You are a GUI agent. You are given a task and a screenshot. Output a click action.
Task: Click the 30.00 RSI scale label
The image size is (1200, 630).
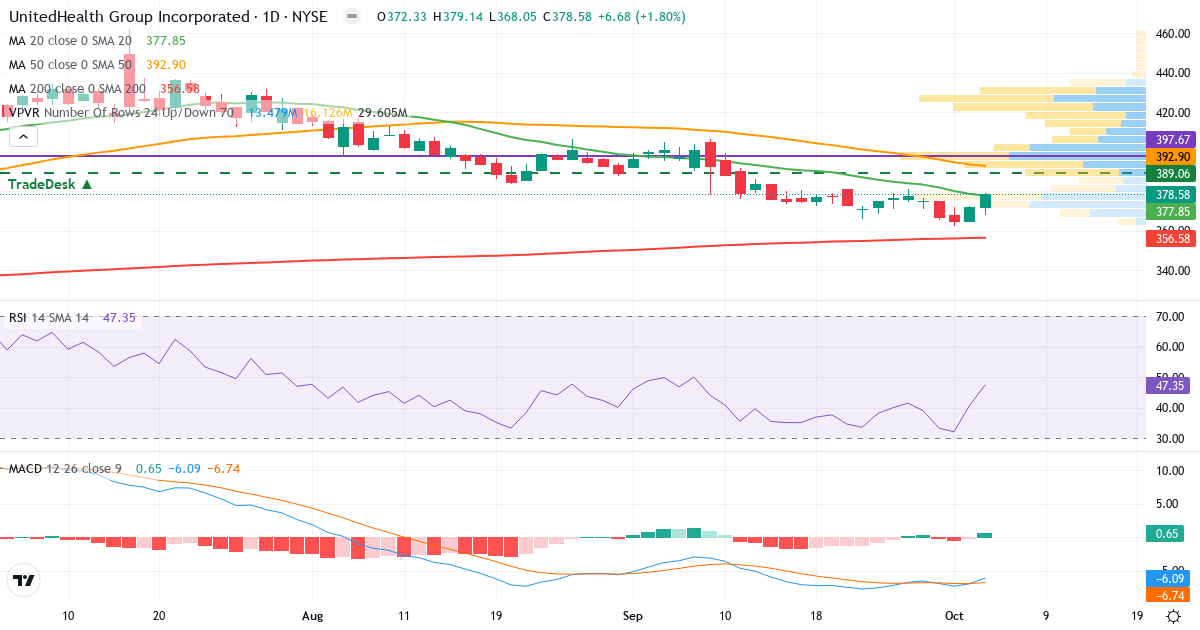coord(1168,439)
